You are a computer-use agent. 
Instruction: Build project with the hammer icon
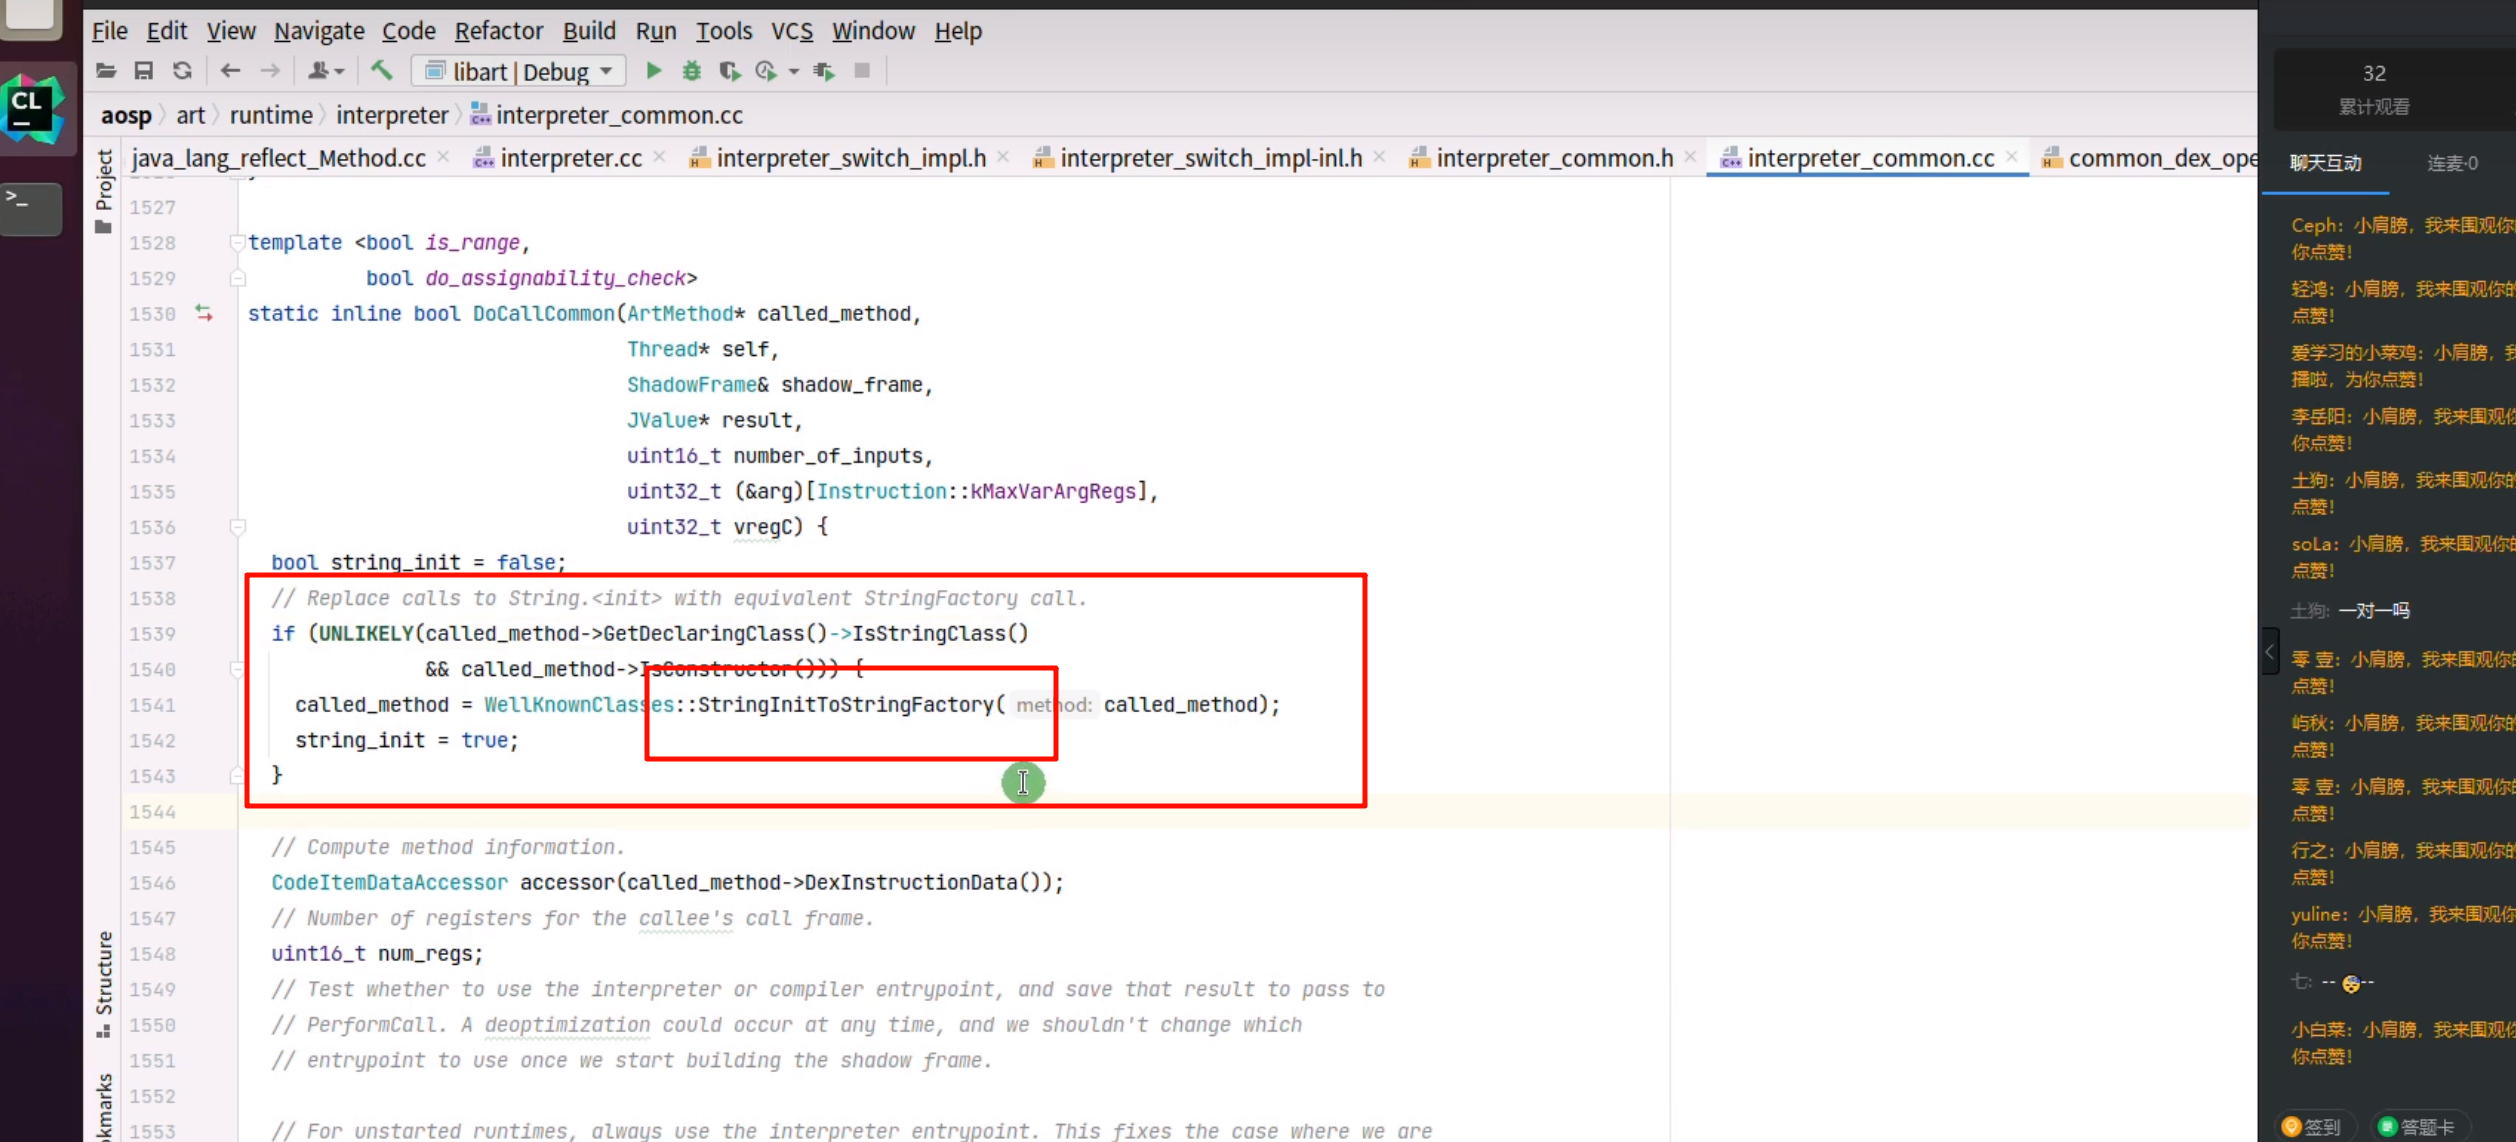pyautogui.click(x=382, y=71)
